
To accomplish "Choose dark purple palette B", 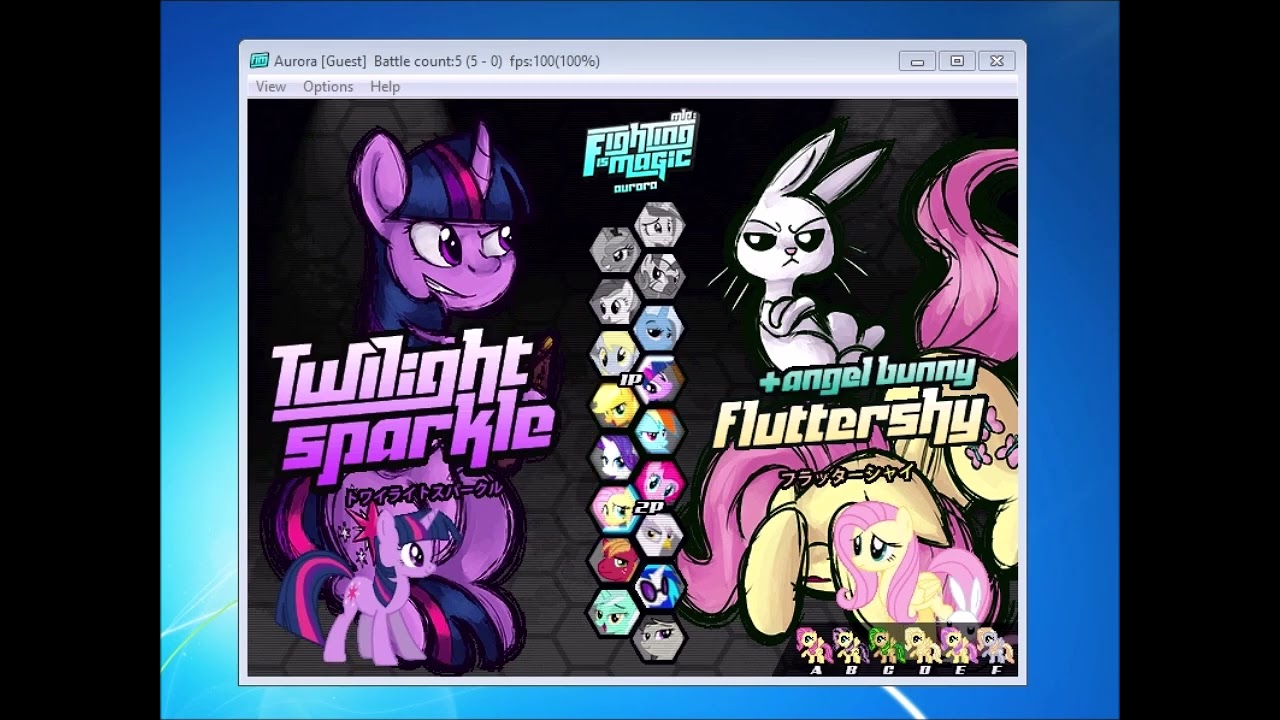I will point(850,646).
